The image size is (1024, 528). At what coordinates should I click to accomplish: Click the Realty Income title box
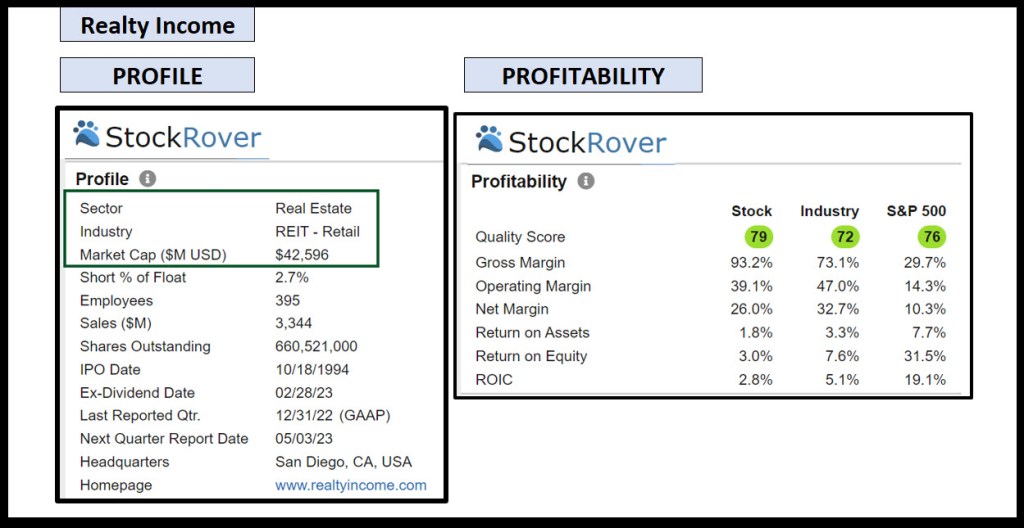(157, 26)
